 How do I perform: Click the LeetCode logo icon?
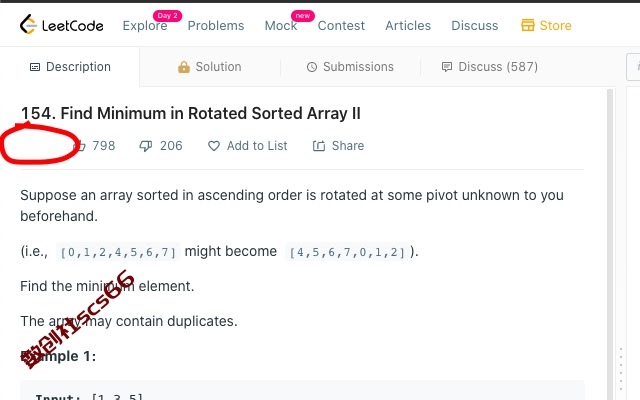28,24
